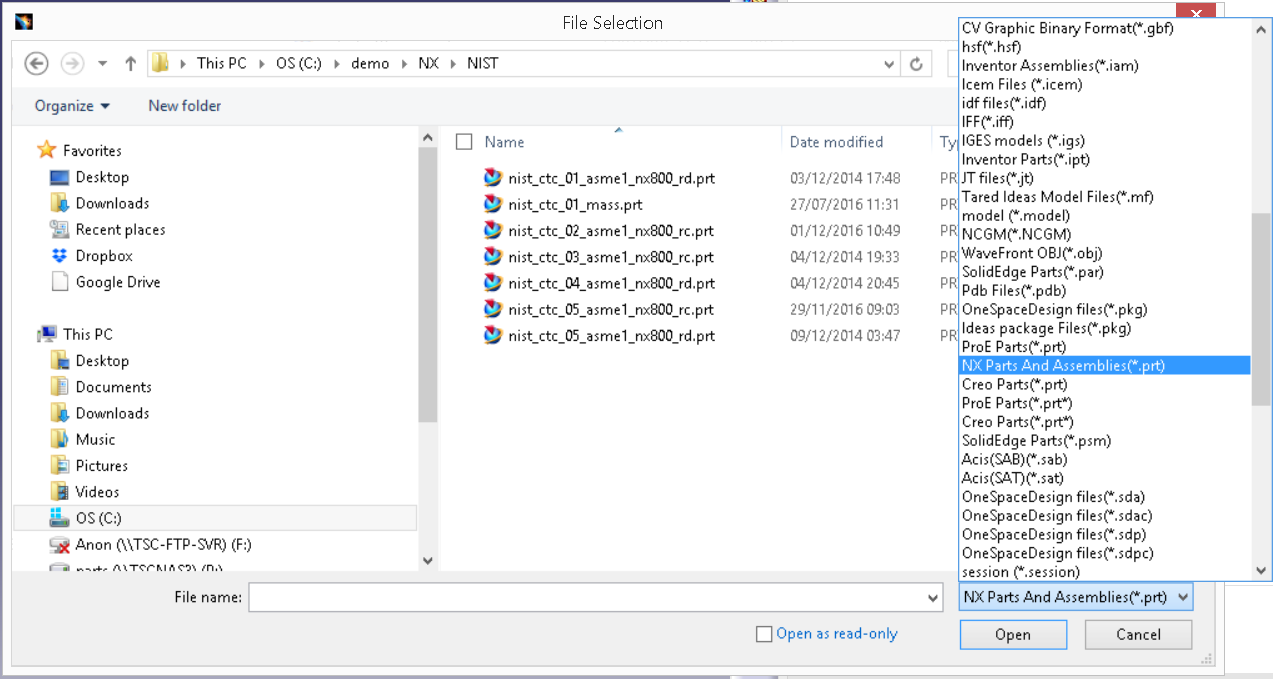The width and height of the screenshot is (1273, 679).
Task: Open the recent locations dropdown arrow
Action: (x=102, y=64)
